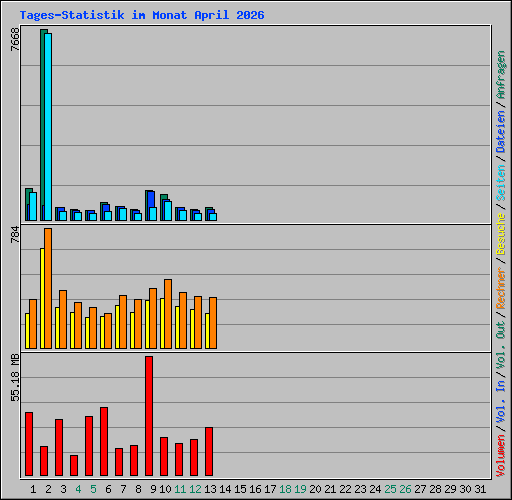Click day 16 on the x-axis

pyautogui.click(x=255, y=489)
